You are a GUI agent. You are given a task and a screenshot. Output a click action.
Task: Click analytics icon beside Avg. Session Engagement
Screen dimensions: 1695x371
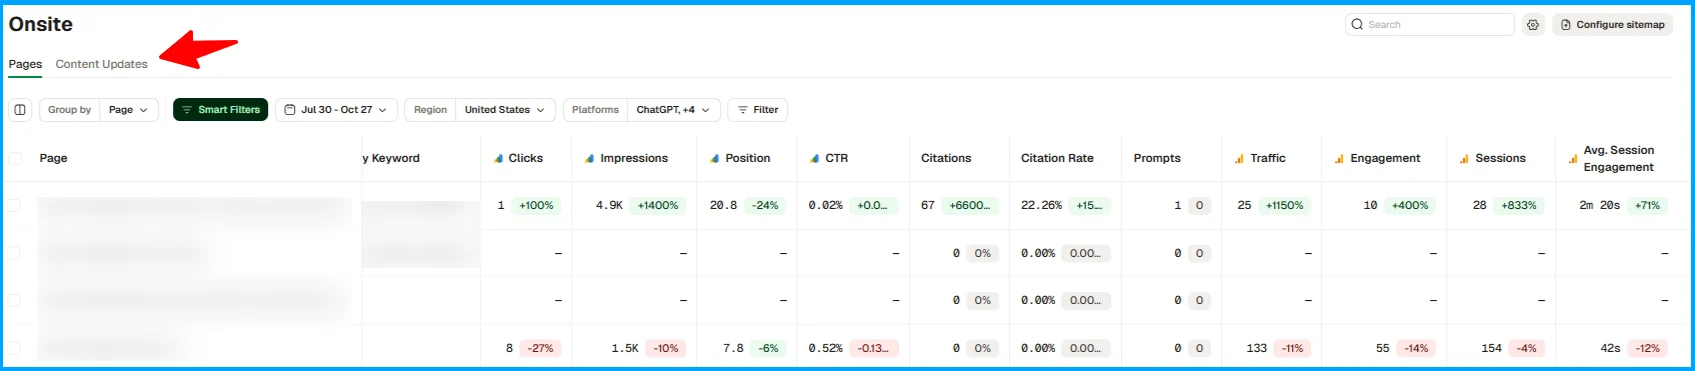click(1573, 158)
